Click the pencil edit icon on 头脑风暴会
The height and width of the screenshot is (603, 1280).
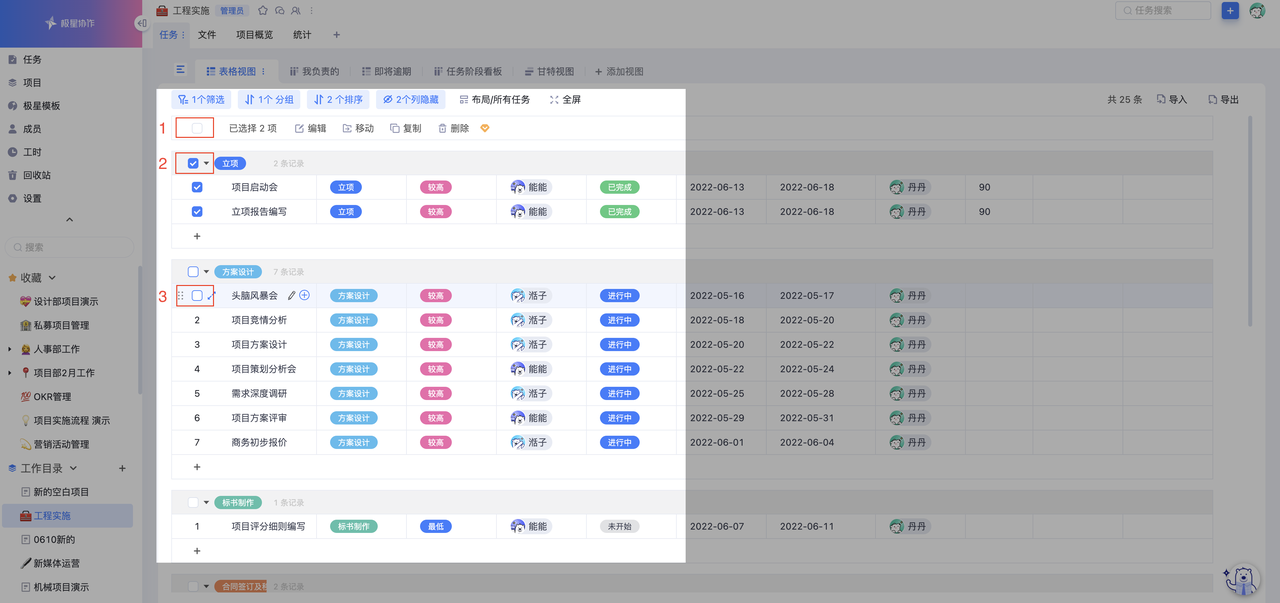(292, 296)
